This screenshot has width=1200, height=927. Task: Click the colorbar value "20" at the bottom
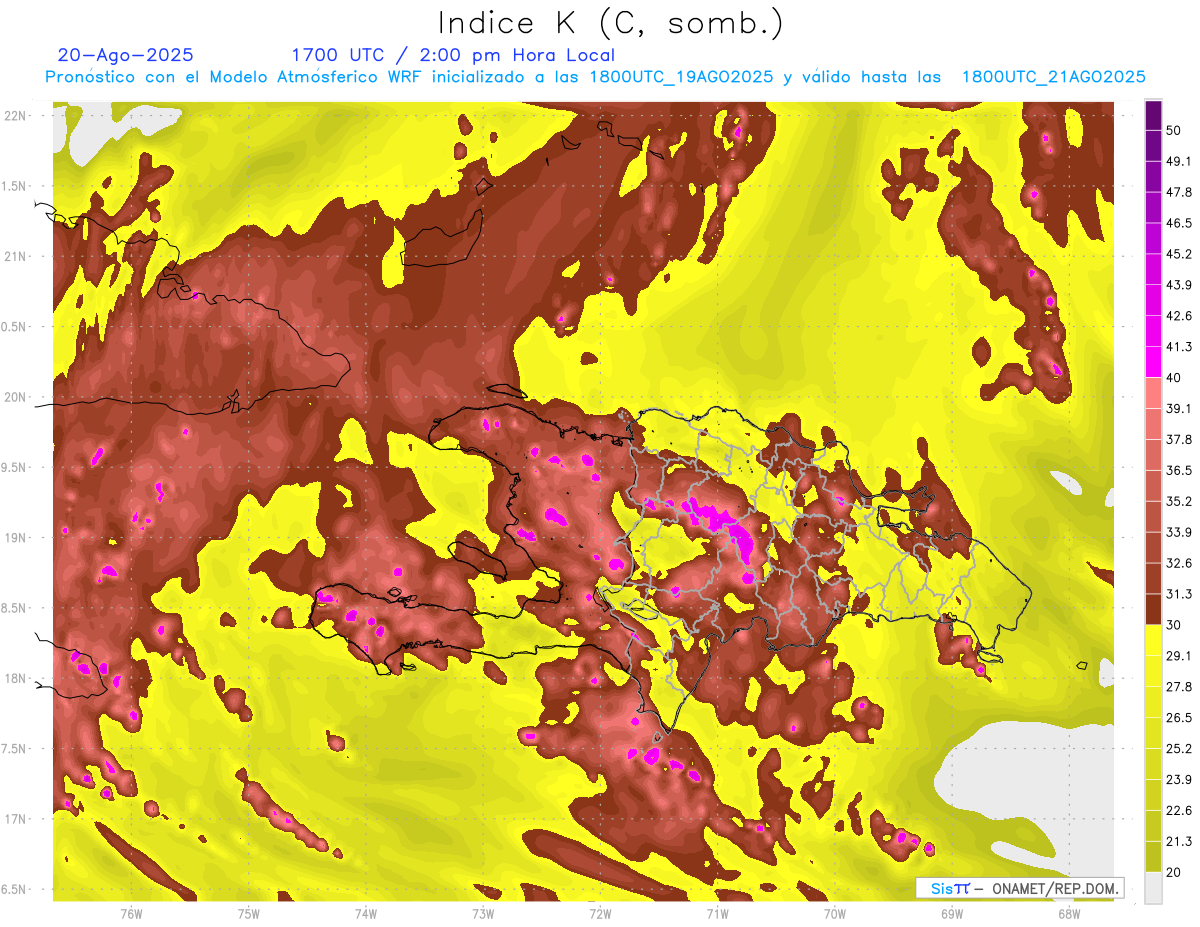[1174, 872]
